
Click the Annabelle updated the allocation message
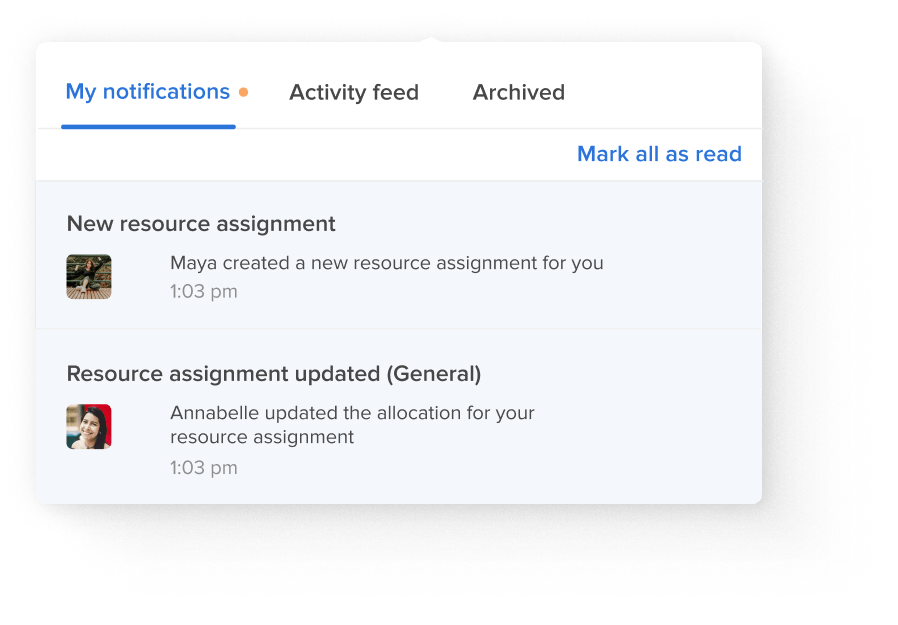(x=352, y=424)
